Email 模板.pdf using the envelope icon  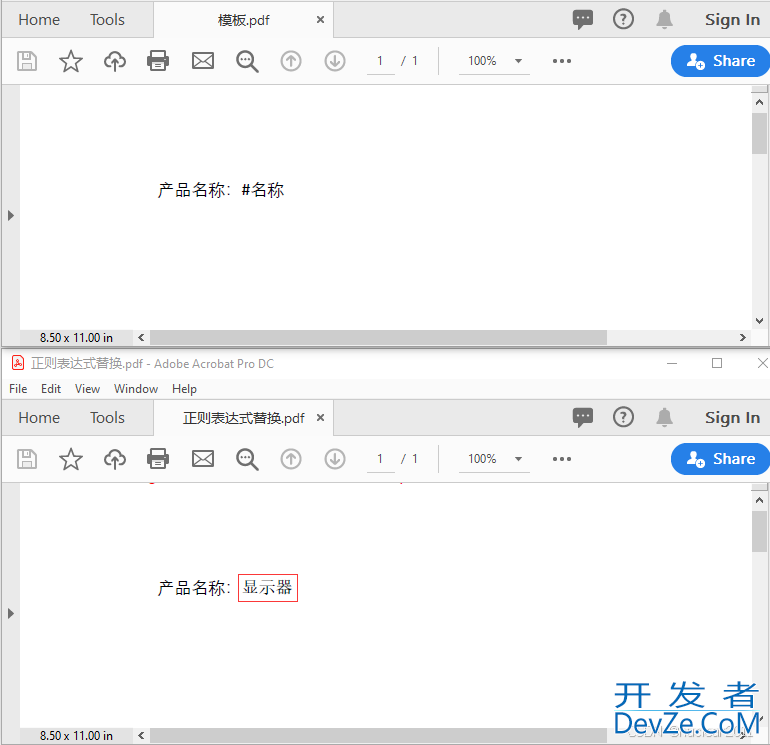pyautogui.click(x=203, y=61)
